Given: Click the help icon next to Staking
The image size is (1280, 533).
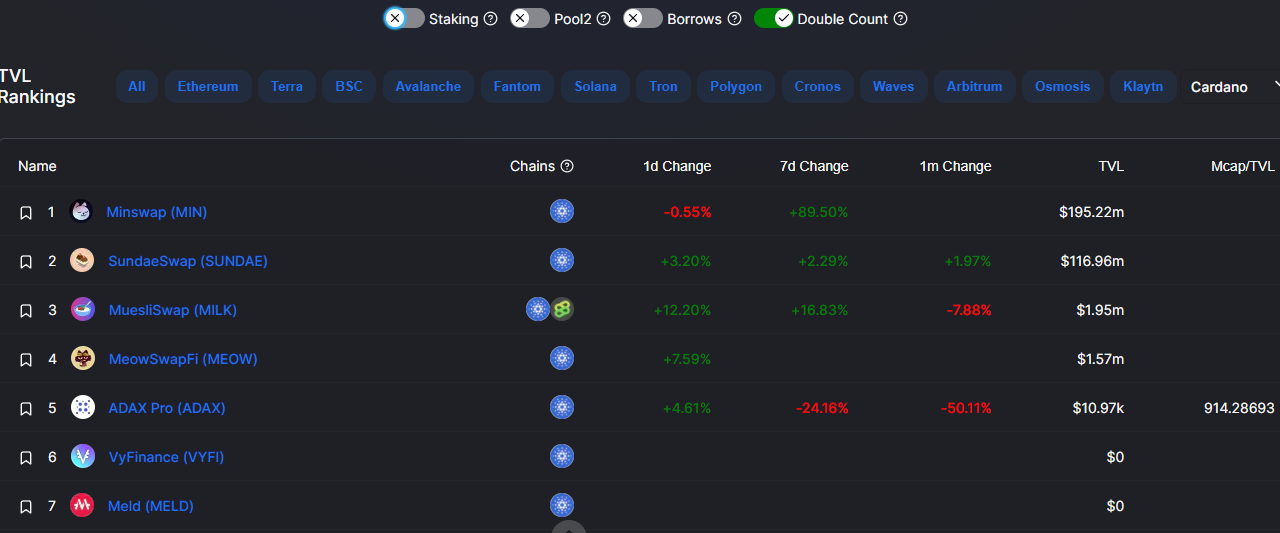Looking at the screenshot, I should pos(490,19).
